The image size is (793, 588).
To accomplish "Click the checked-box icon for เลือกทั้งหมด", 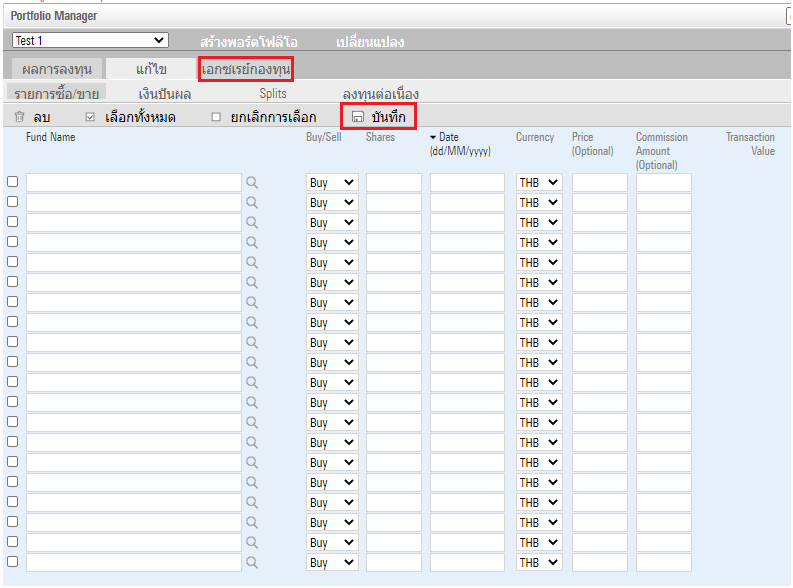I will (90, 117).
